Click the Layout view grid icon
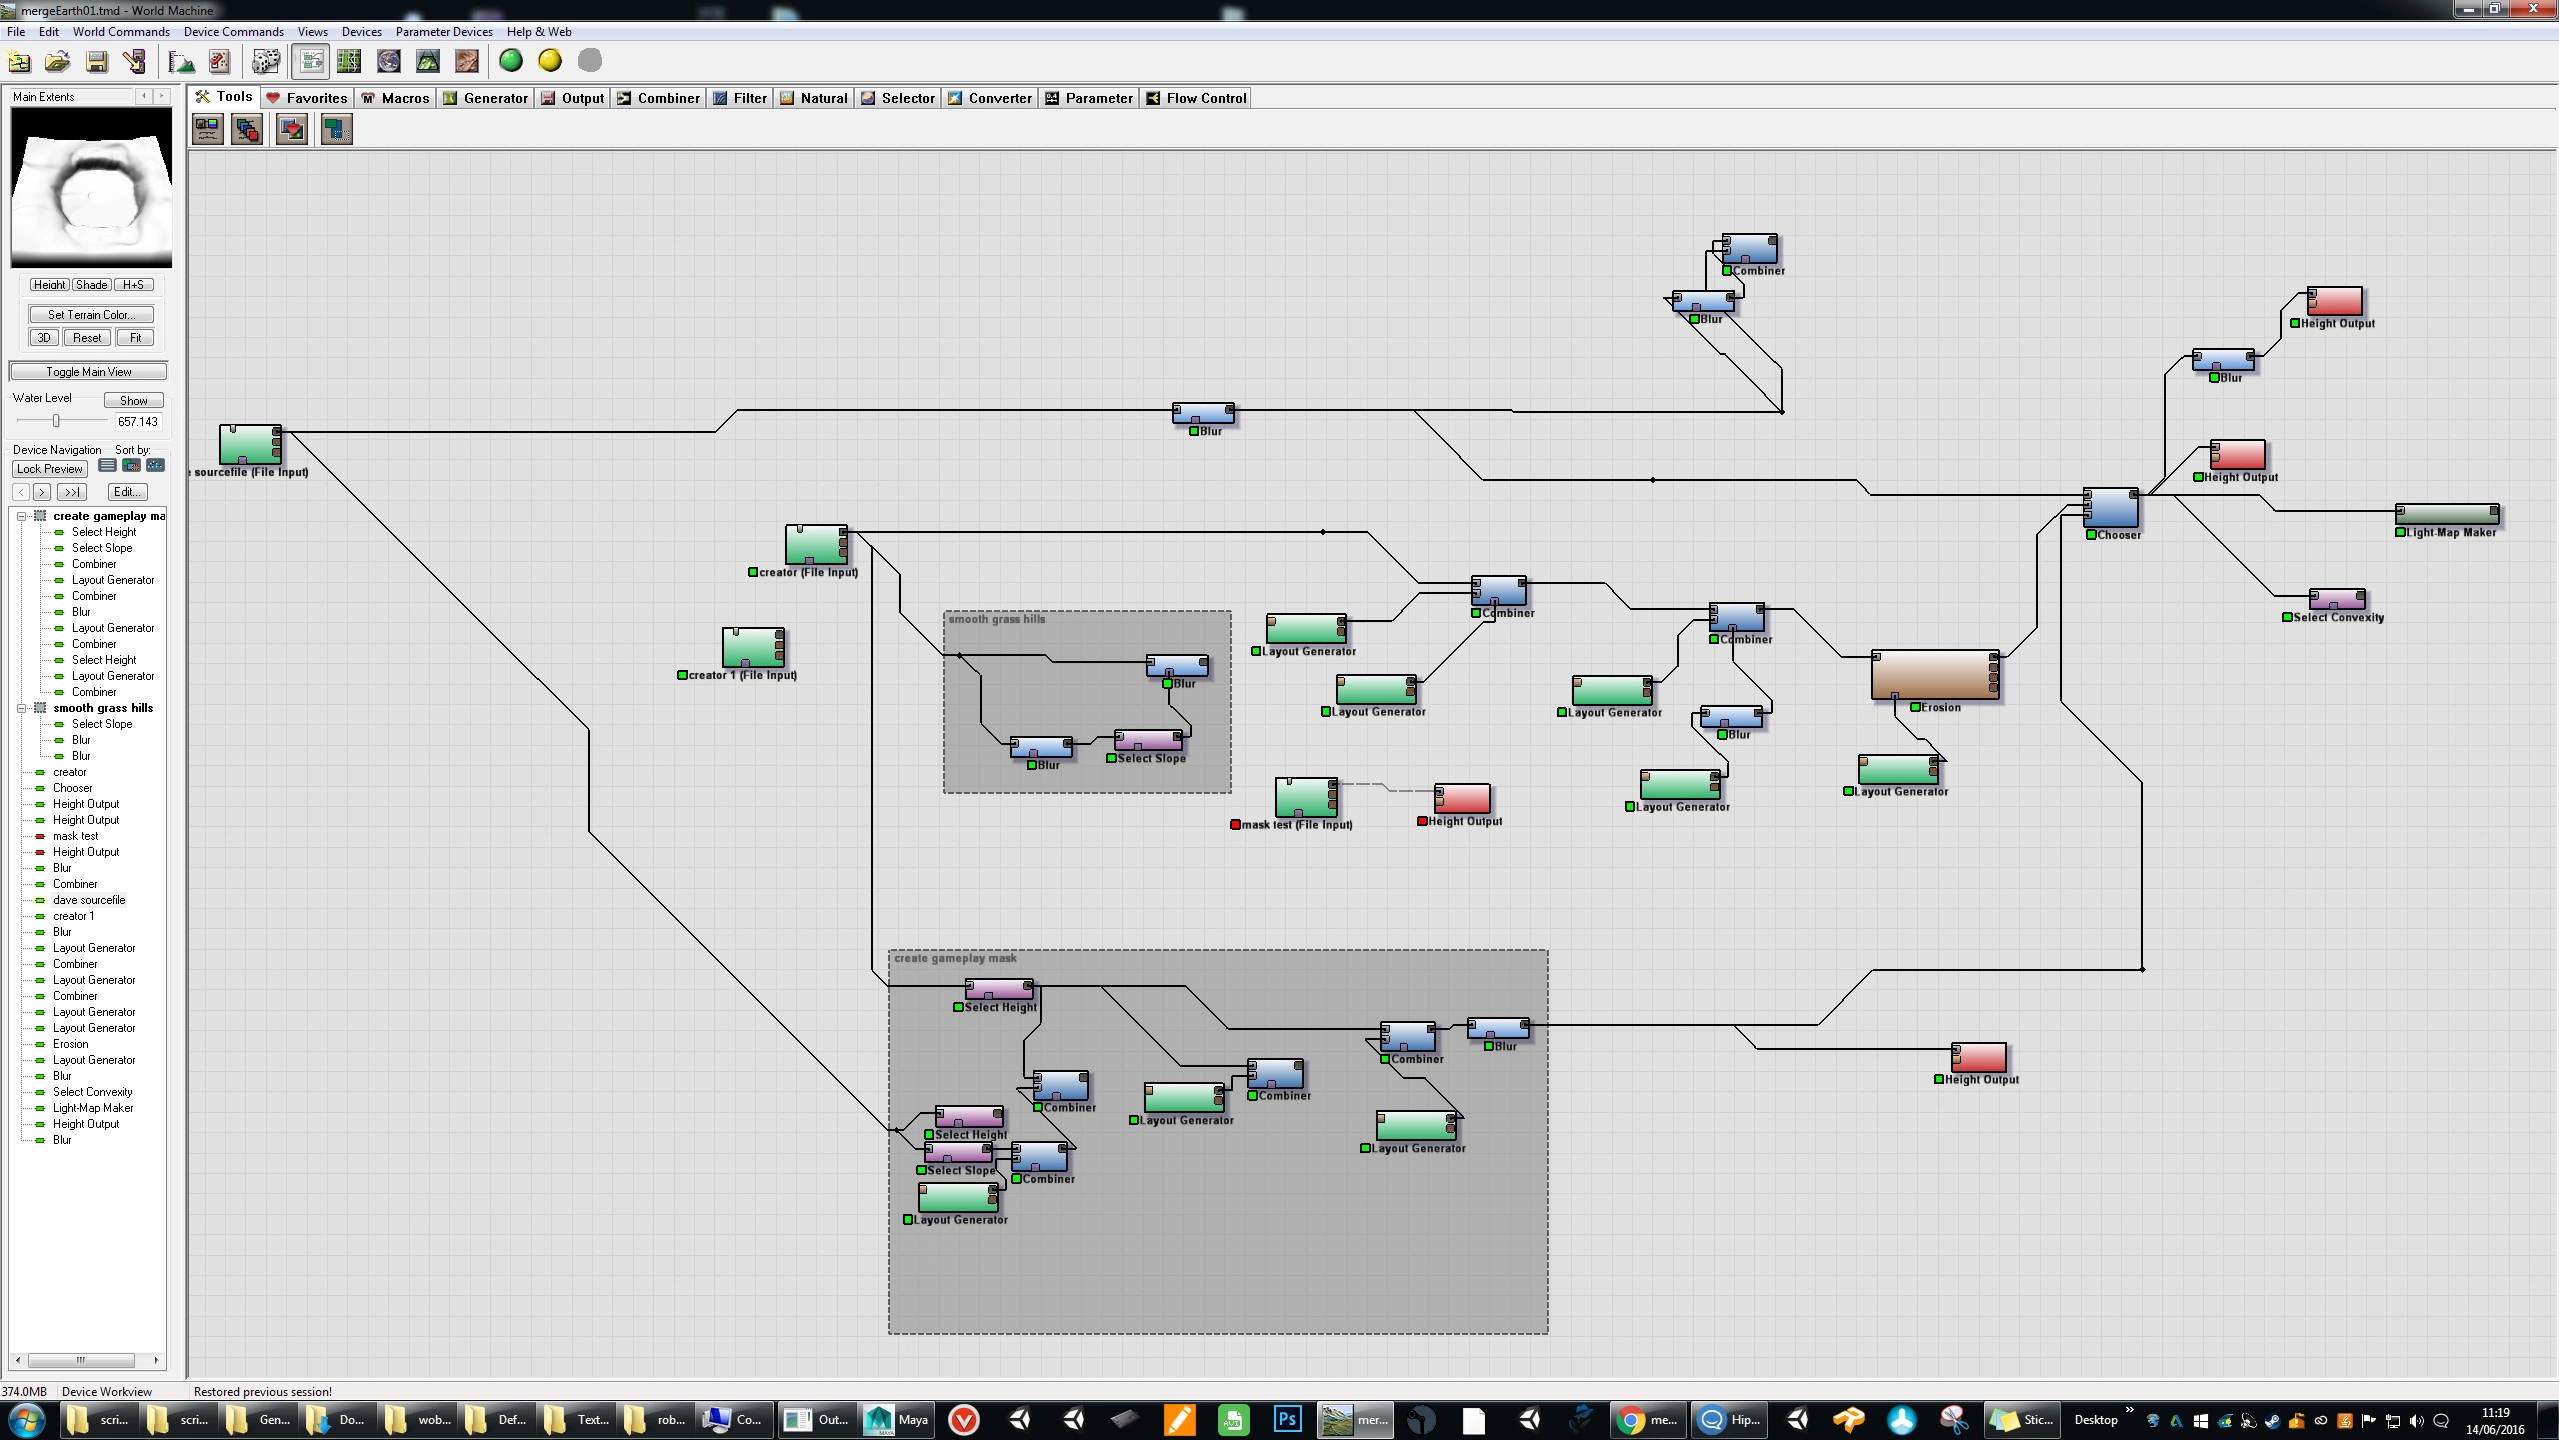 [349, 62]
